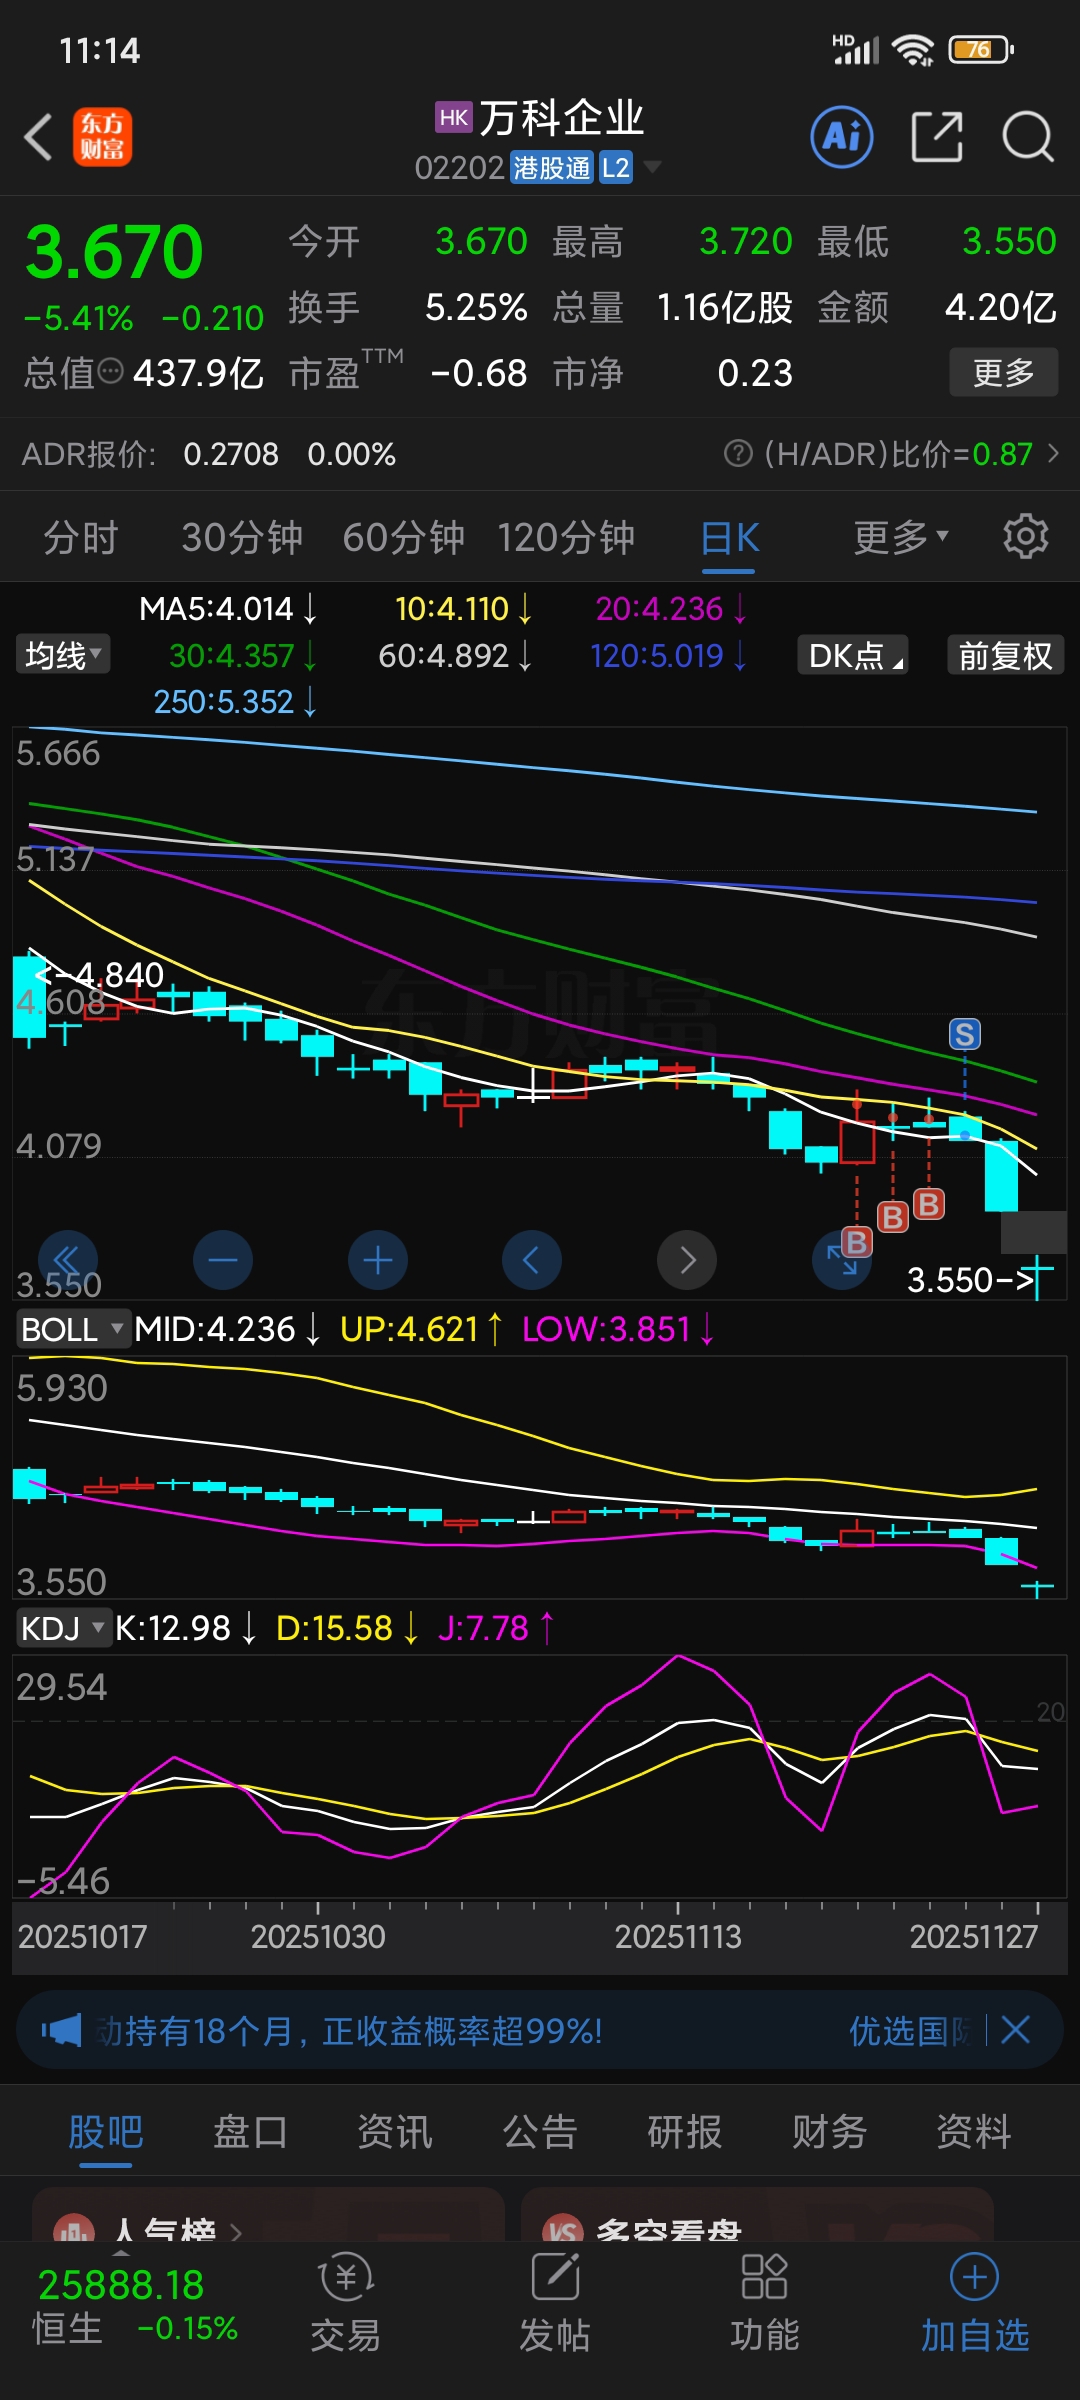Tap the MA5:4.014 value
The image size is (1080, 2400).
coord(228,609)
